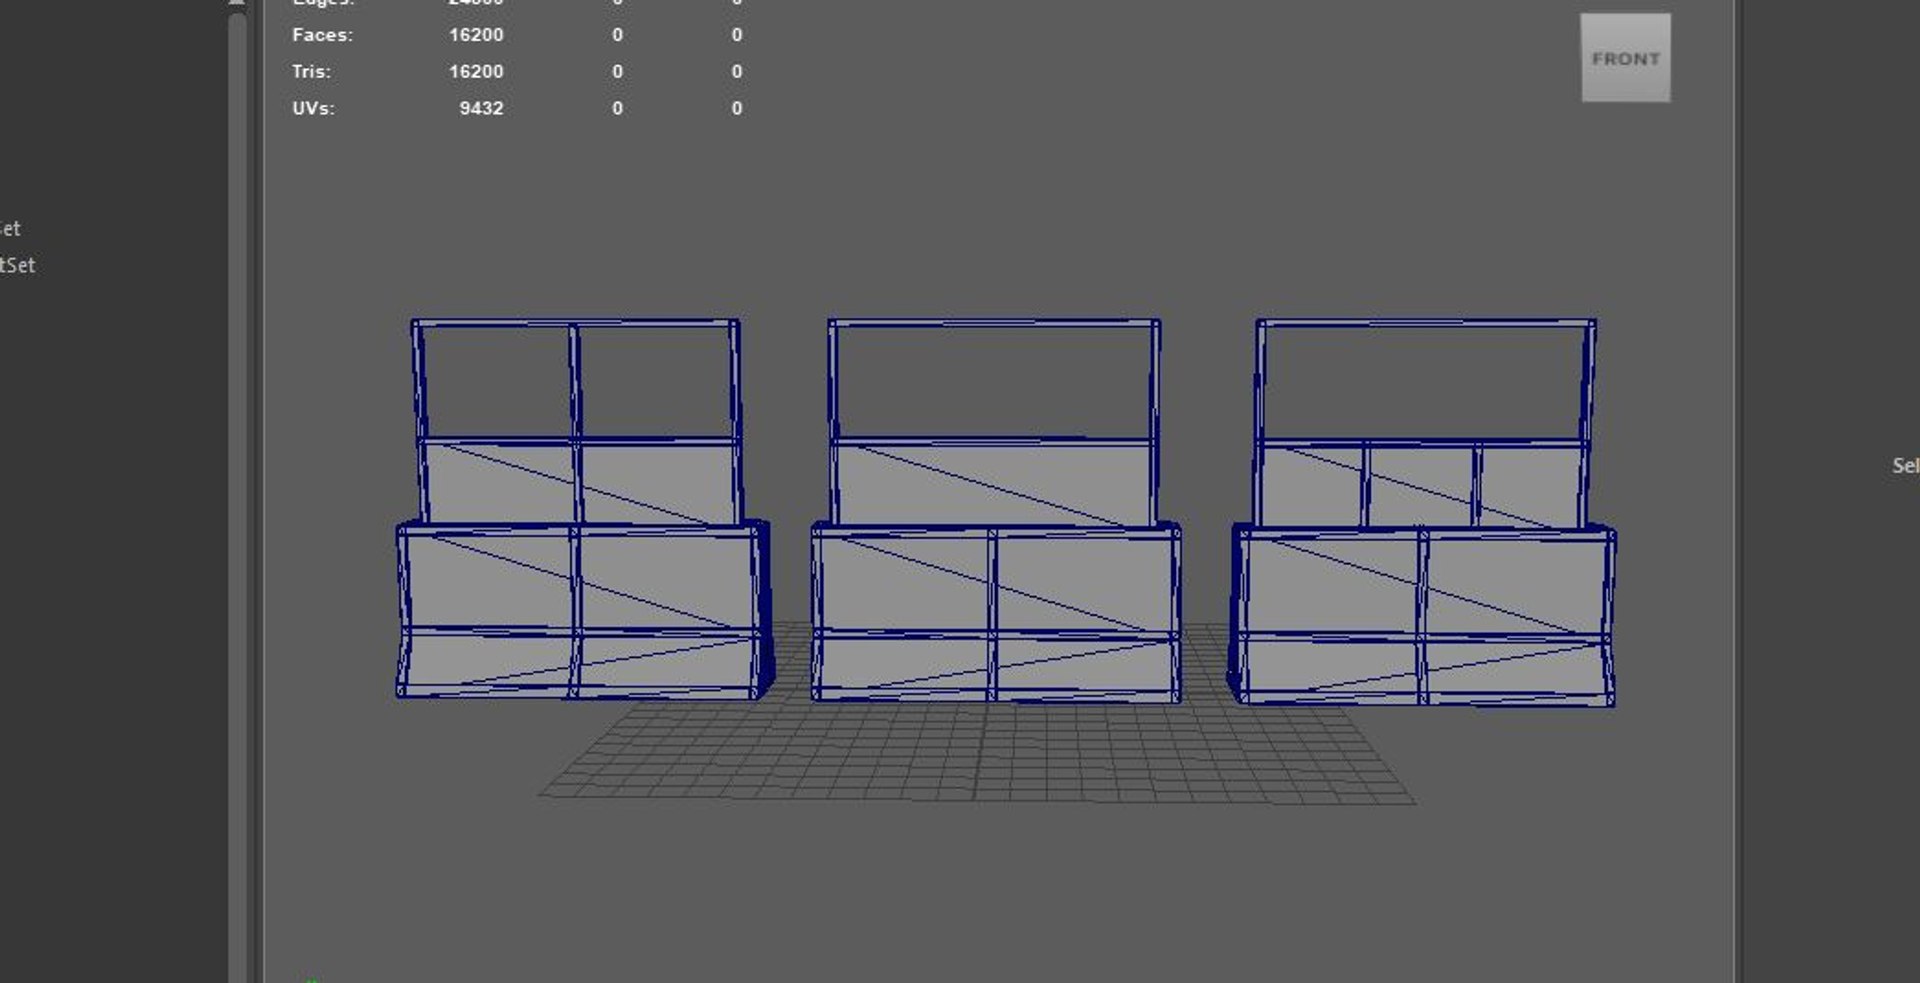Click the UVs: label

(x=313, y=108)
